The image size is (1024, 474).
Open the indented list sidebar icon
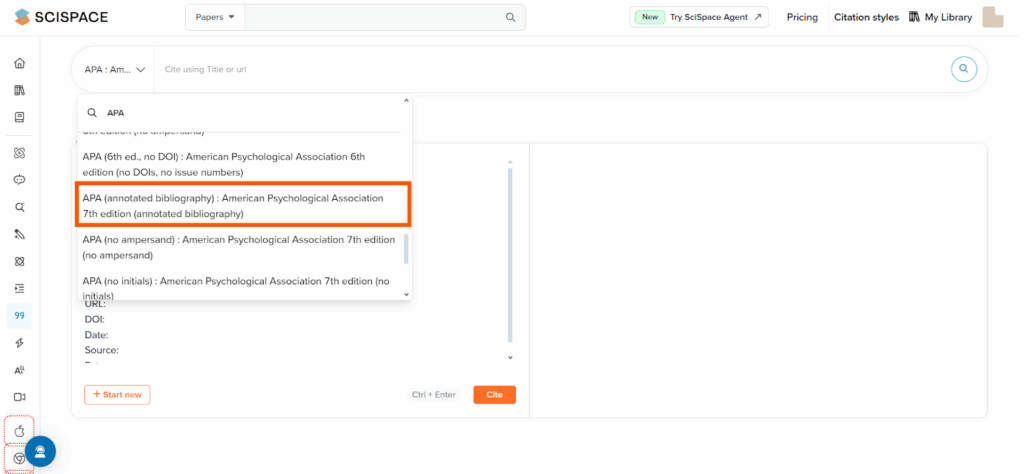click(20, 288)
